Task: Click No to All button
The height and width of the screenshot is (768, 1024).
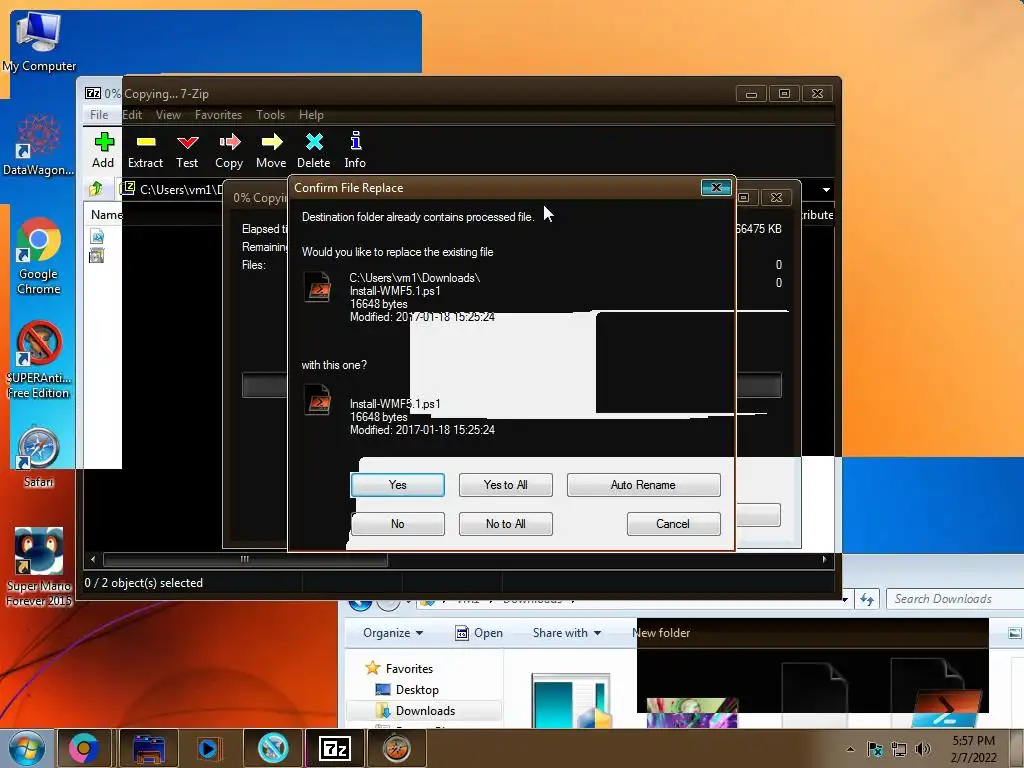Action: [x=505, y=524]
